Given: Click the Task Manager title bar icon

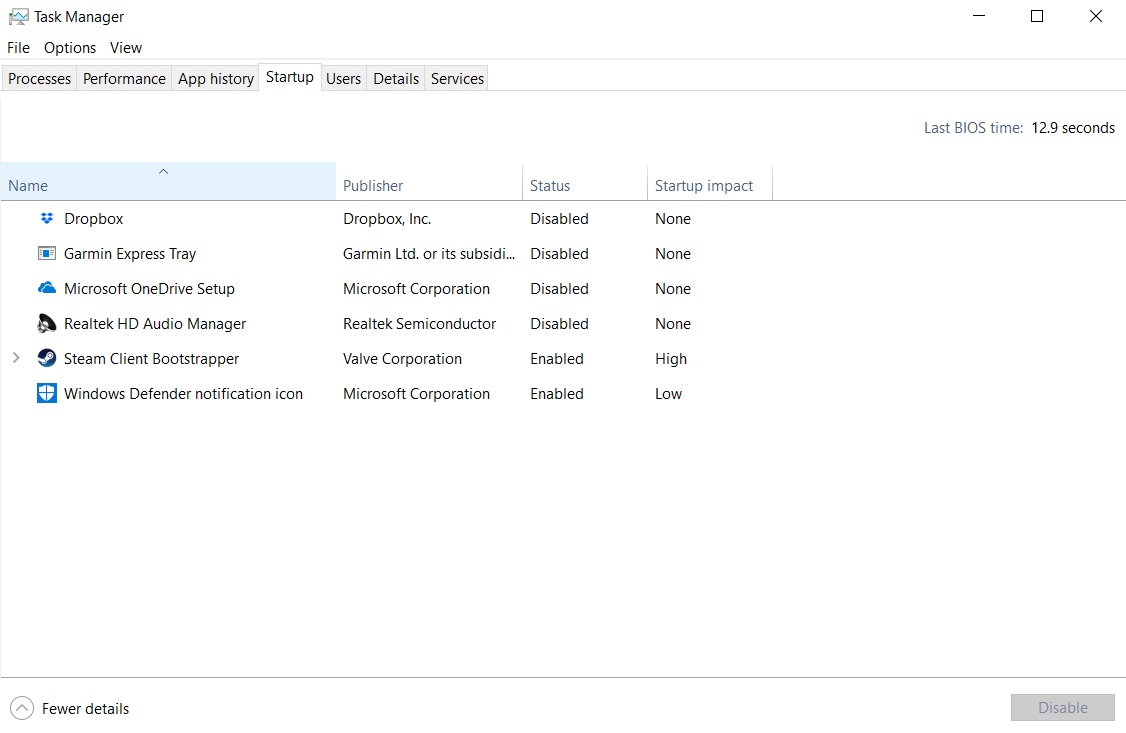Looking at the screenshot, I should coord(19,17).
